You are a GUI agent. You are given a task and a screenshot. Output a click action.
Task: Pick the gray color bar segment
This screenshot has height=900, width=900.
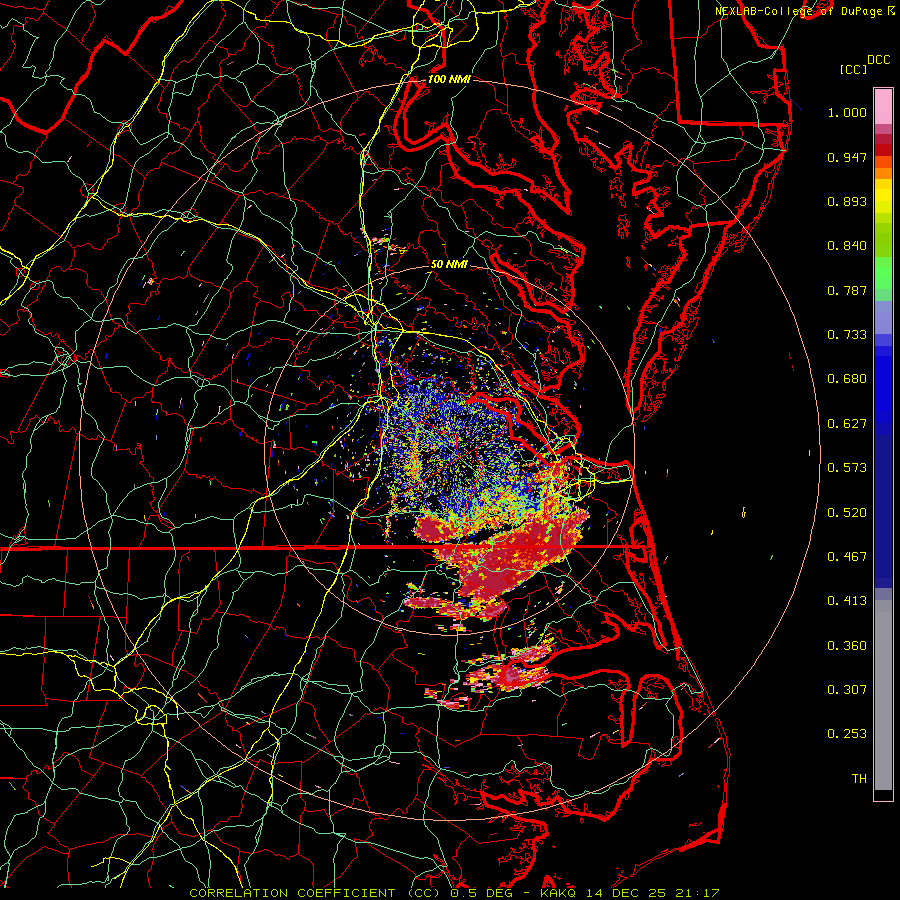[x=883, y=695]
